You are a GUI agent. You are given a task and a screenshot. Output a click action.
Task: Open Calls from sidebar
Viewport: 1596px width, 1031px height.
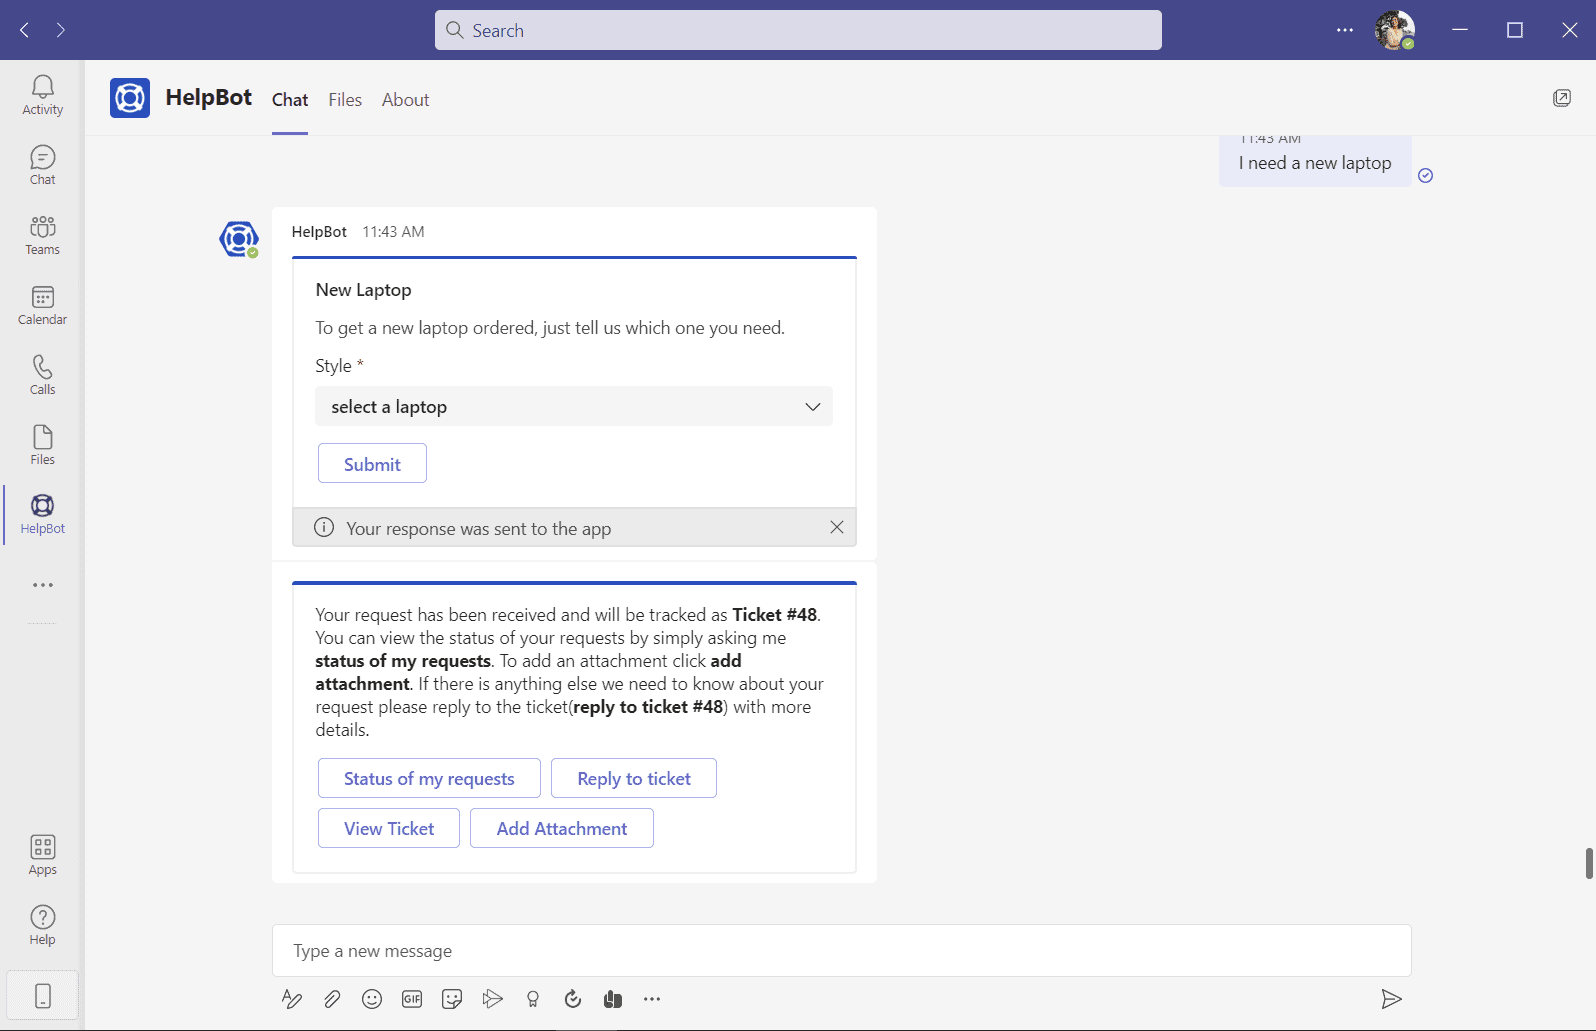(x=42, y=375)
